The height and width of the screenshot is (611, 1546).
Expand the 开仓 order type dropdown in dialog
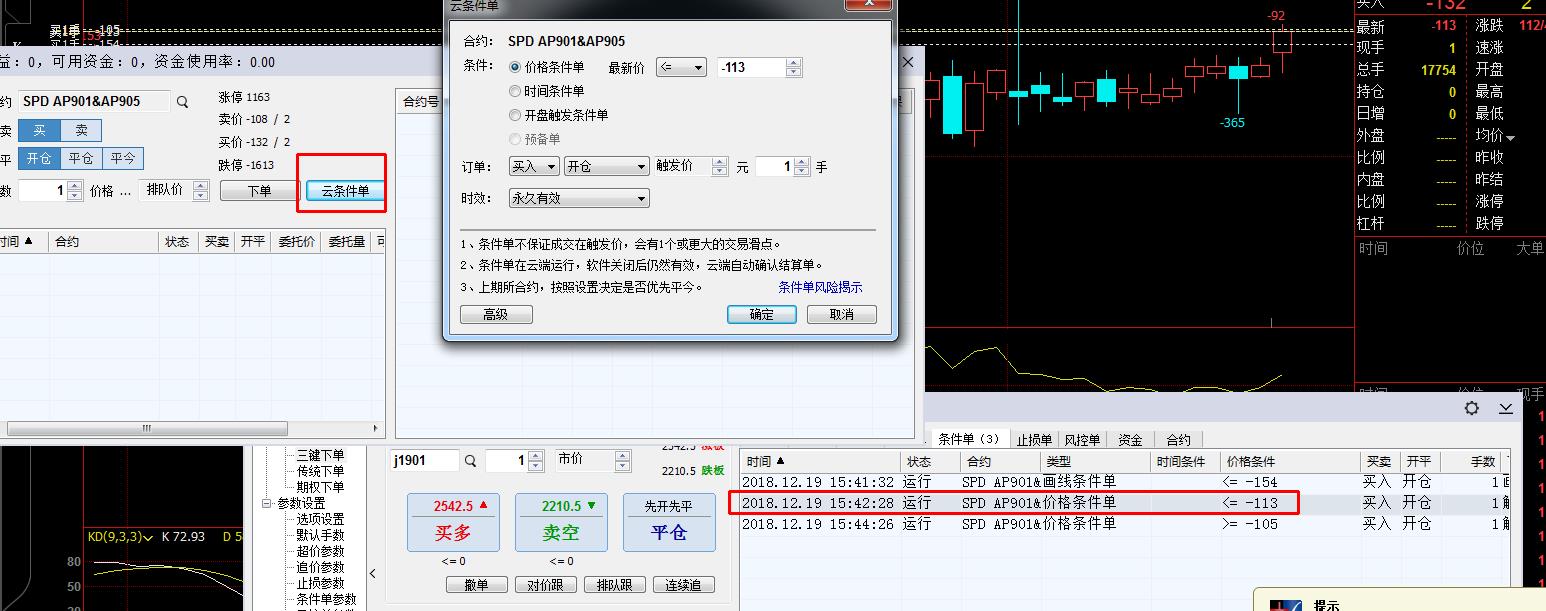coord(607,167)
